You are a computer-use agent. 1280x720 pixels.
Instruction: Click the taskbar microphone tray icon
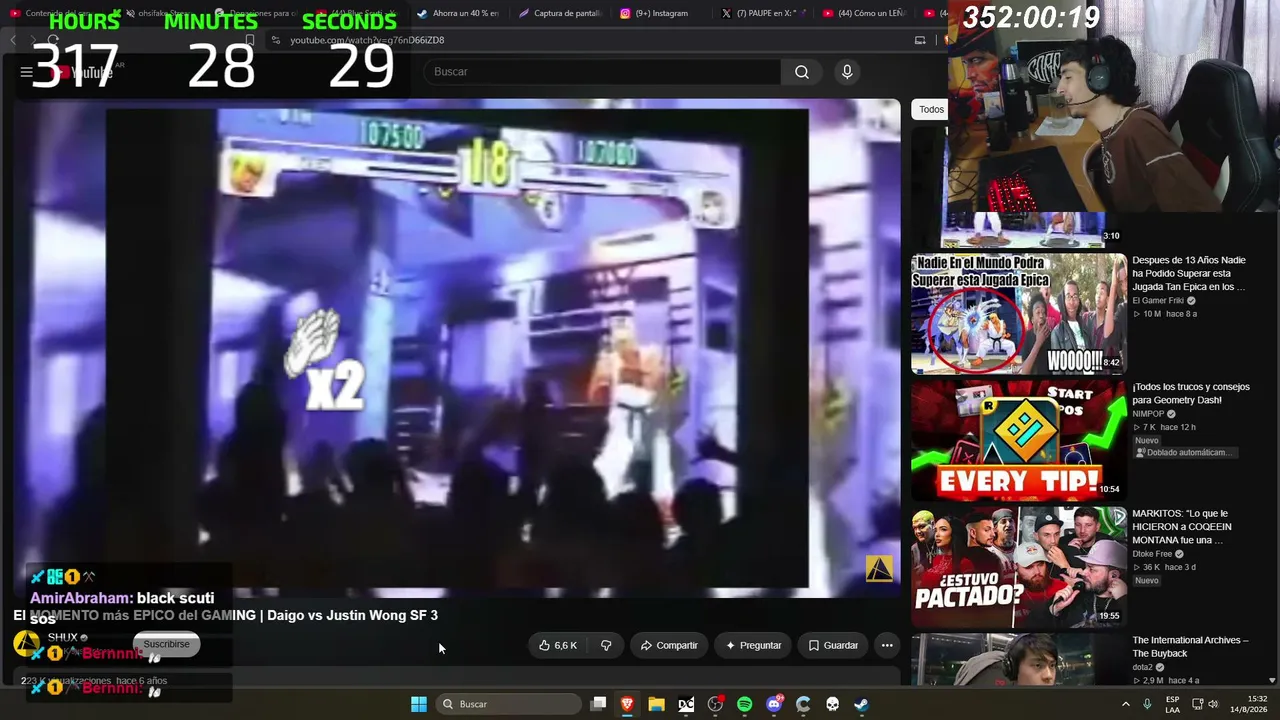[1147, 704]
